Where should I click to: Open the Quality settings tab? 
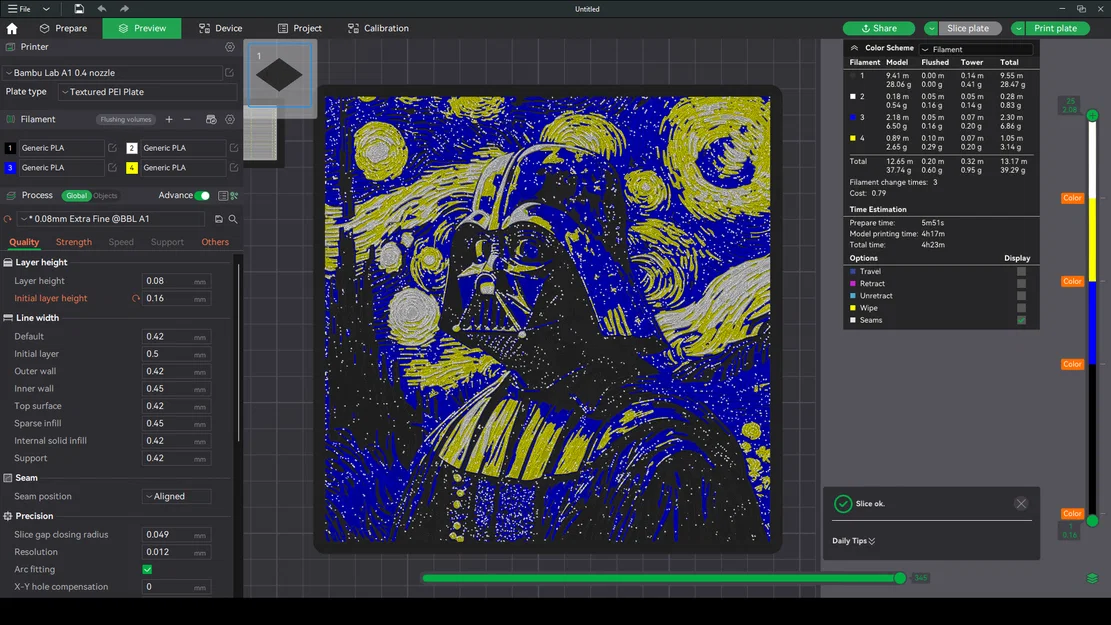tap(24, 242)
